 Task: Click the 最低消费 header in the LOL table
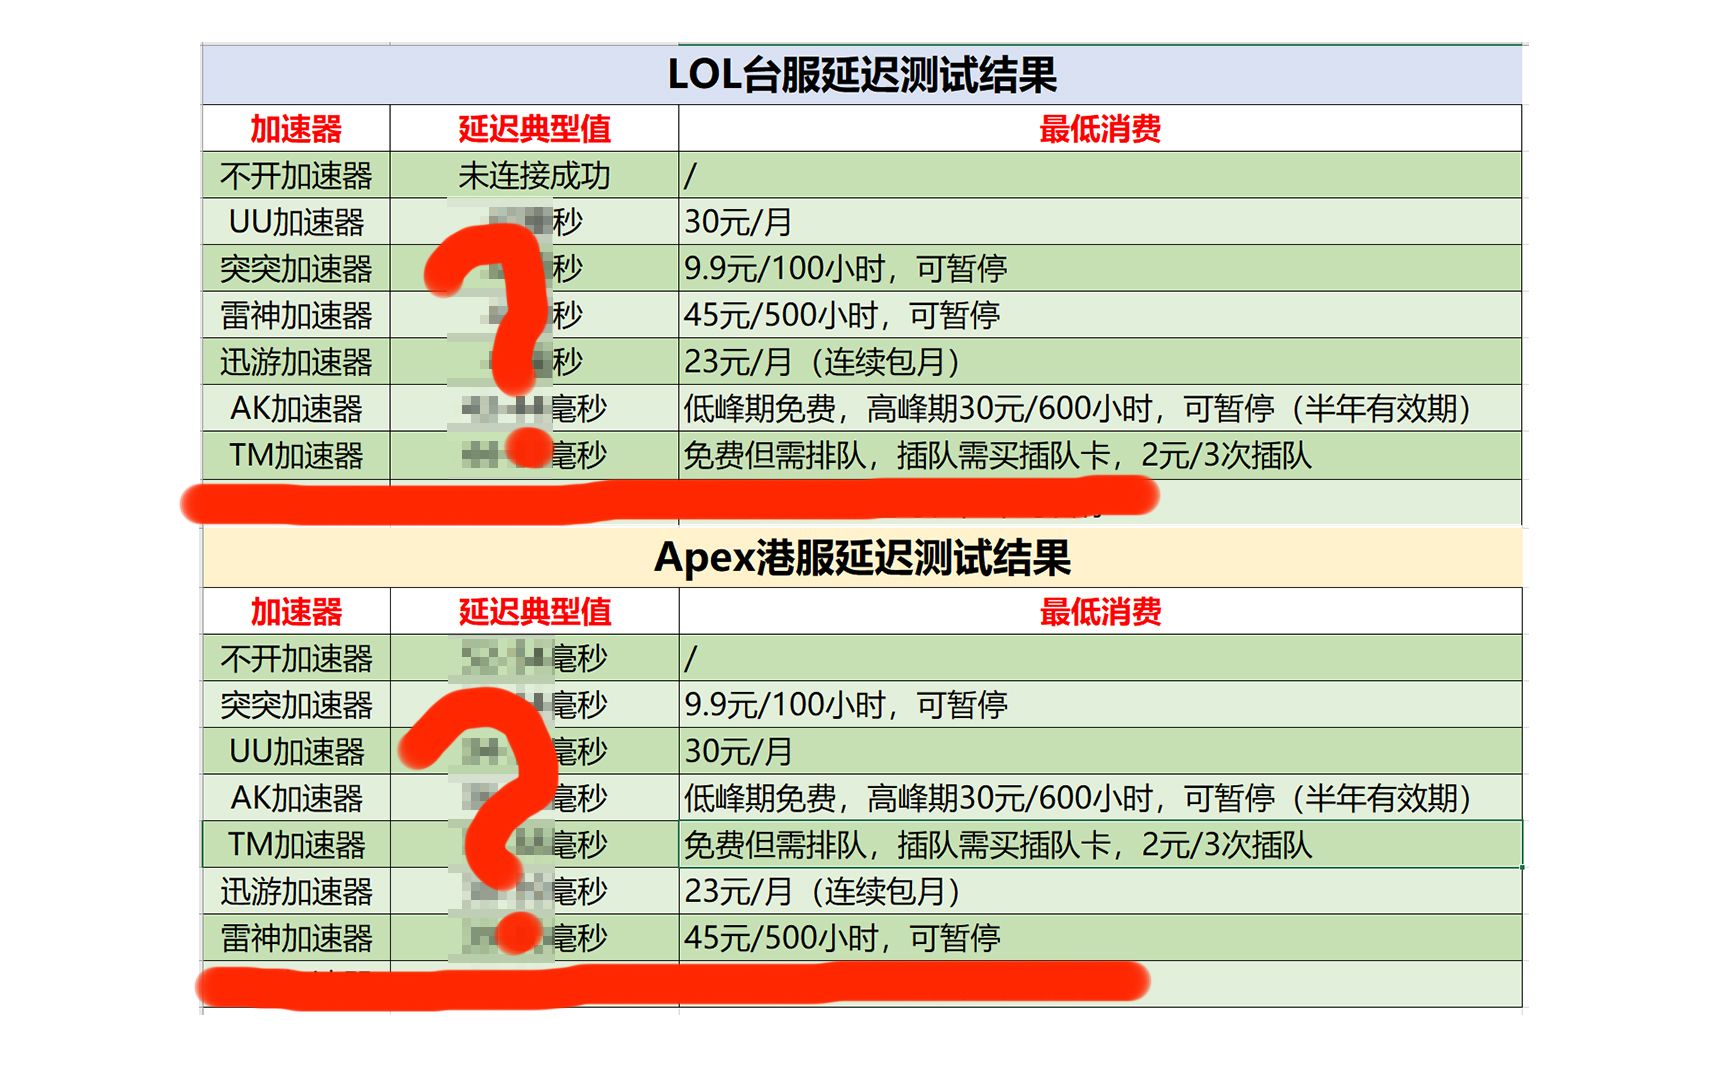tap(1100, 128)
